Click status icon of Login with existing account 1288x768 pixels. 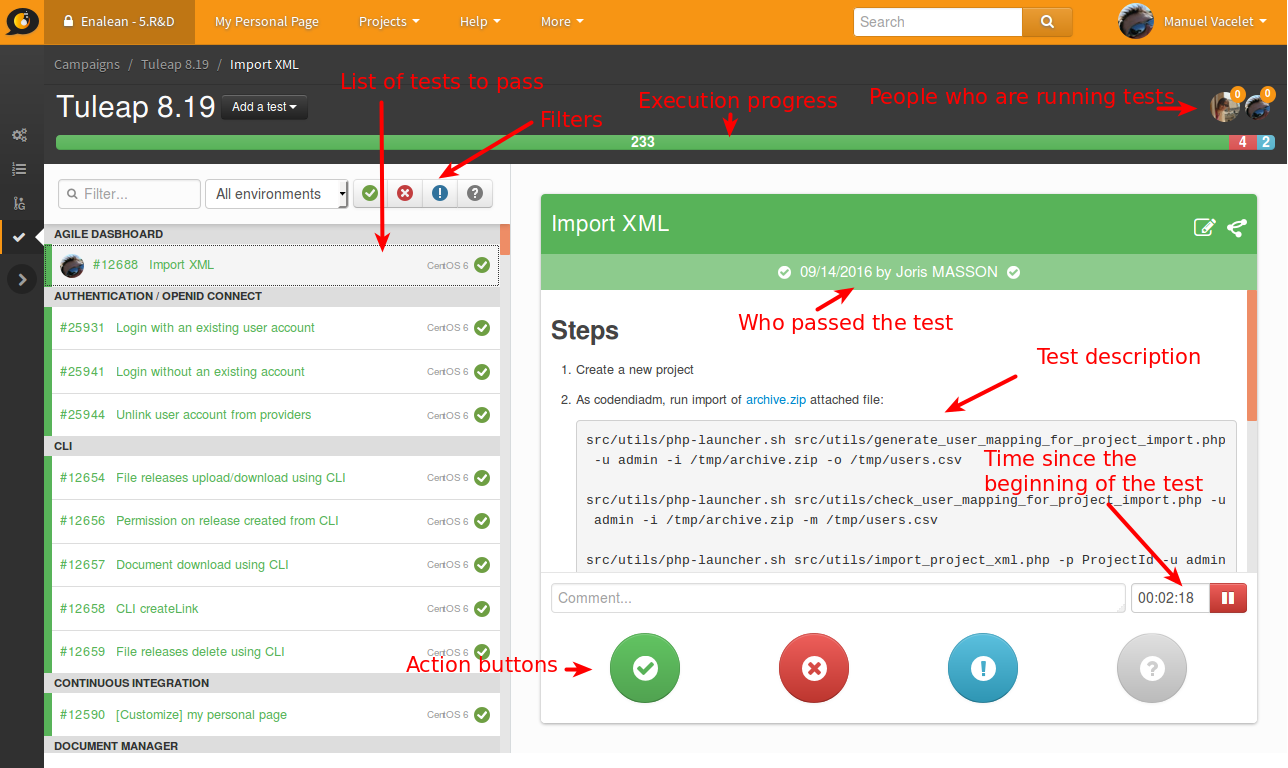pyautogui.click(x=482, y=328)
